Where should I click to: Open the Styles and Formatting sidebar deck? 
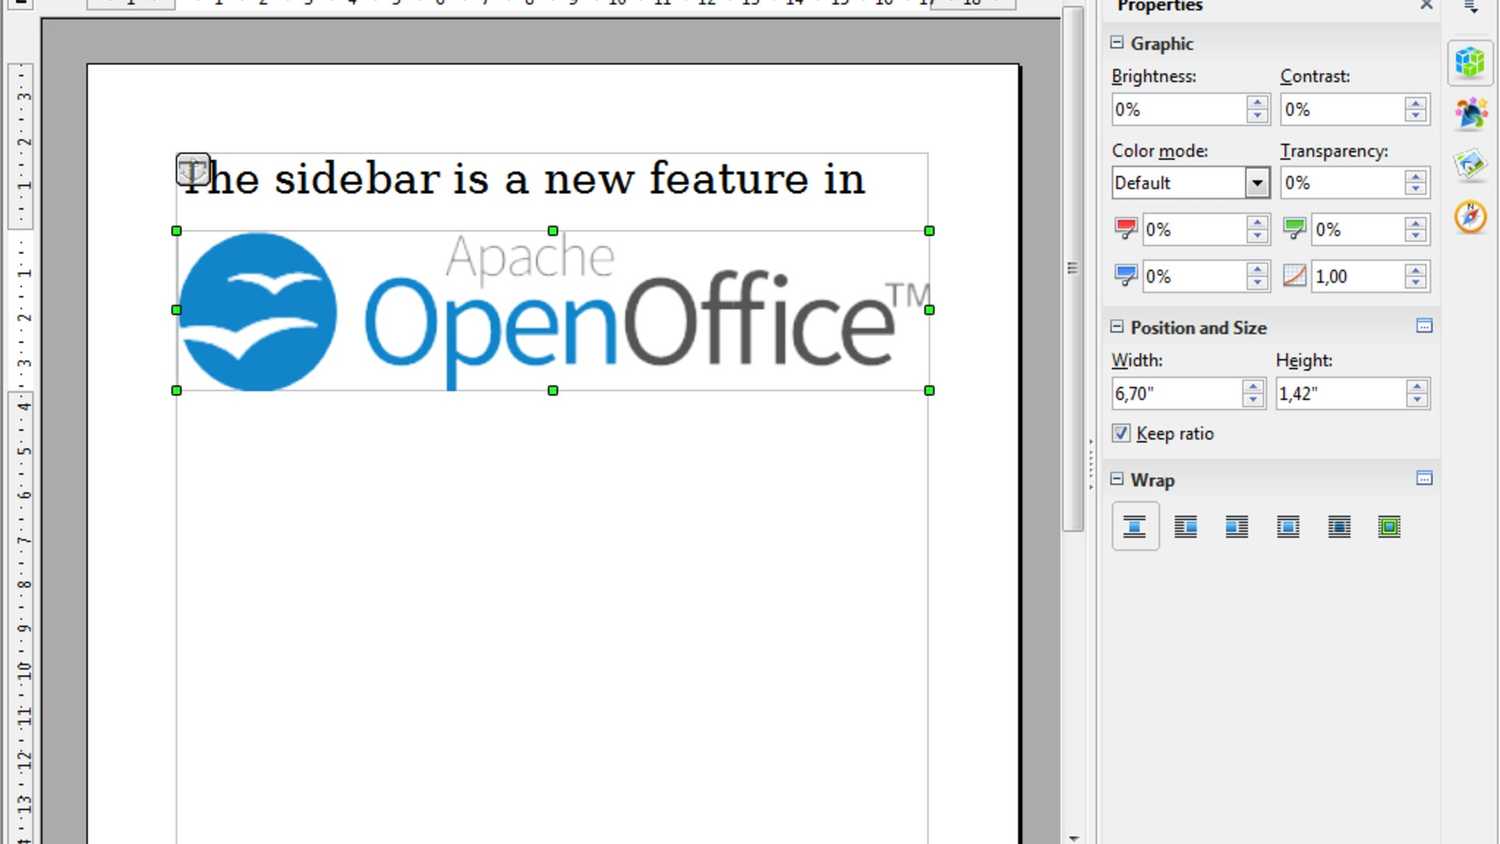1470,113
